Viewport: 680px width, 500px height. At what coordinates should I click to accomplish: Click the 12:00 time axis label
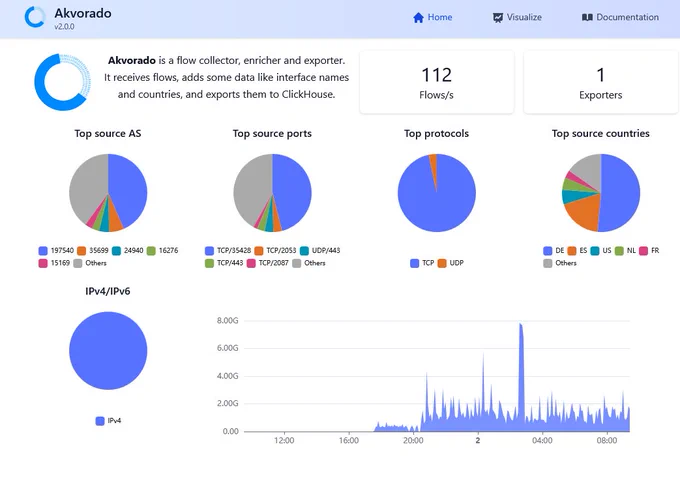point(284,441)
